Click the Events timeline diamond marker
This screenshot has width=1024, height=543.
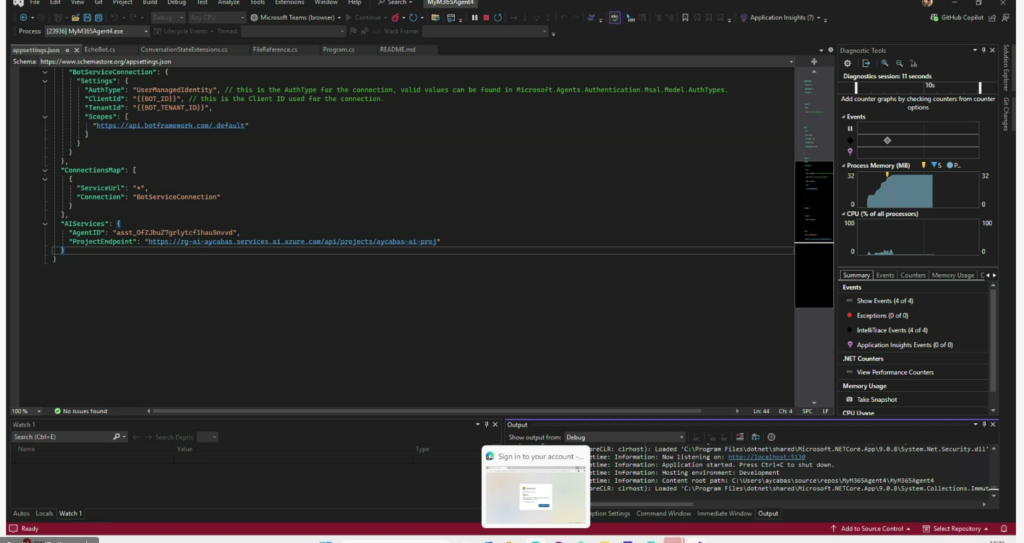(887, 140)
